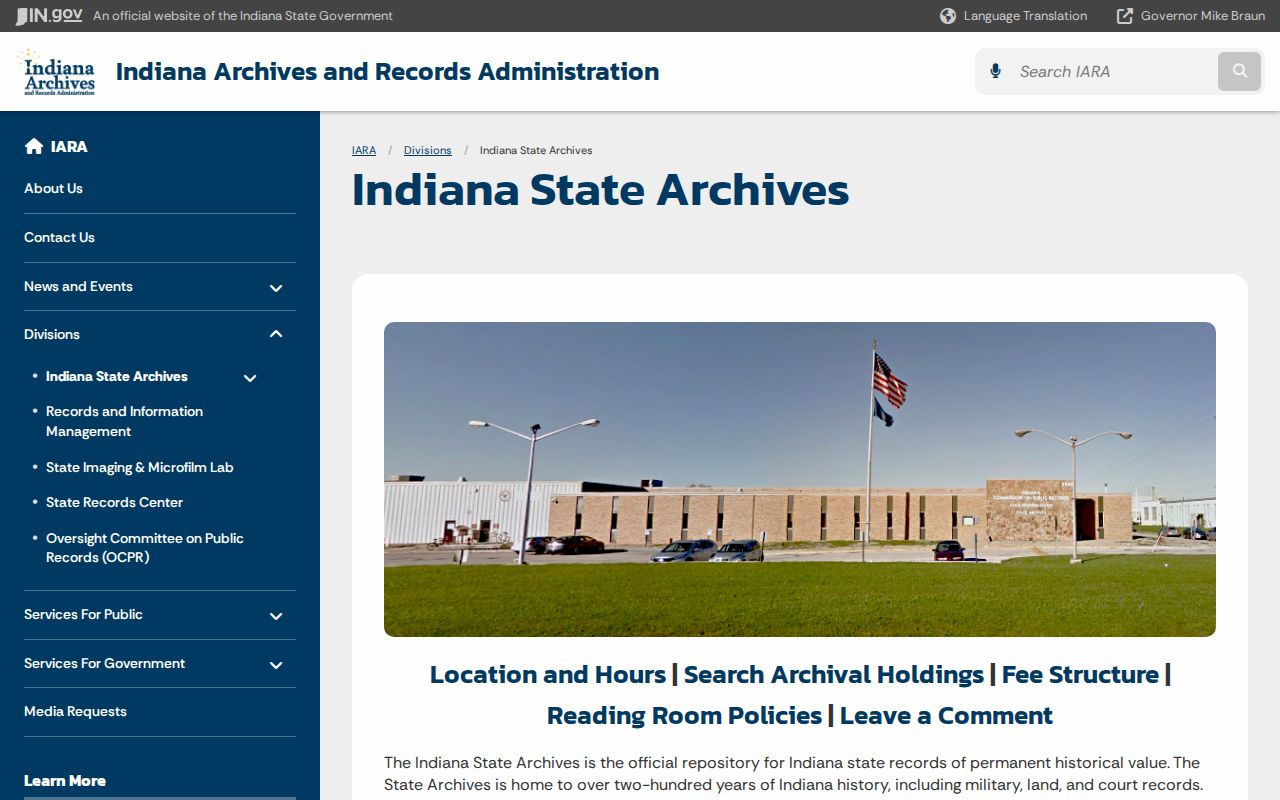The height and width of the screenshot is (800, 1280).
Task: Open the Reading Room Policies link
Action: 684,716
